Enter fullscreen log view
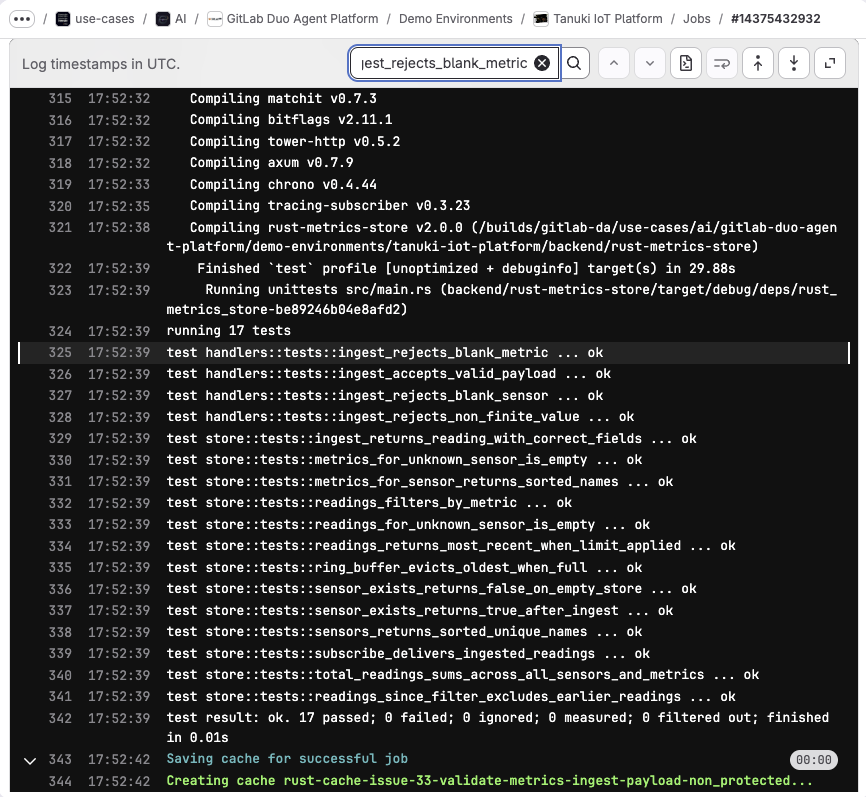 830,64
